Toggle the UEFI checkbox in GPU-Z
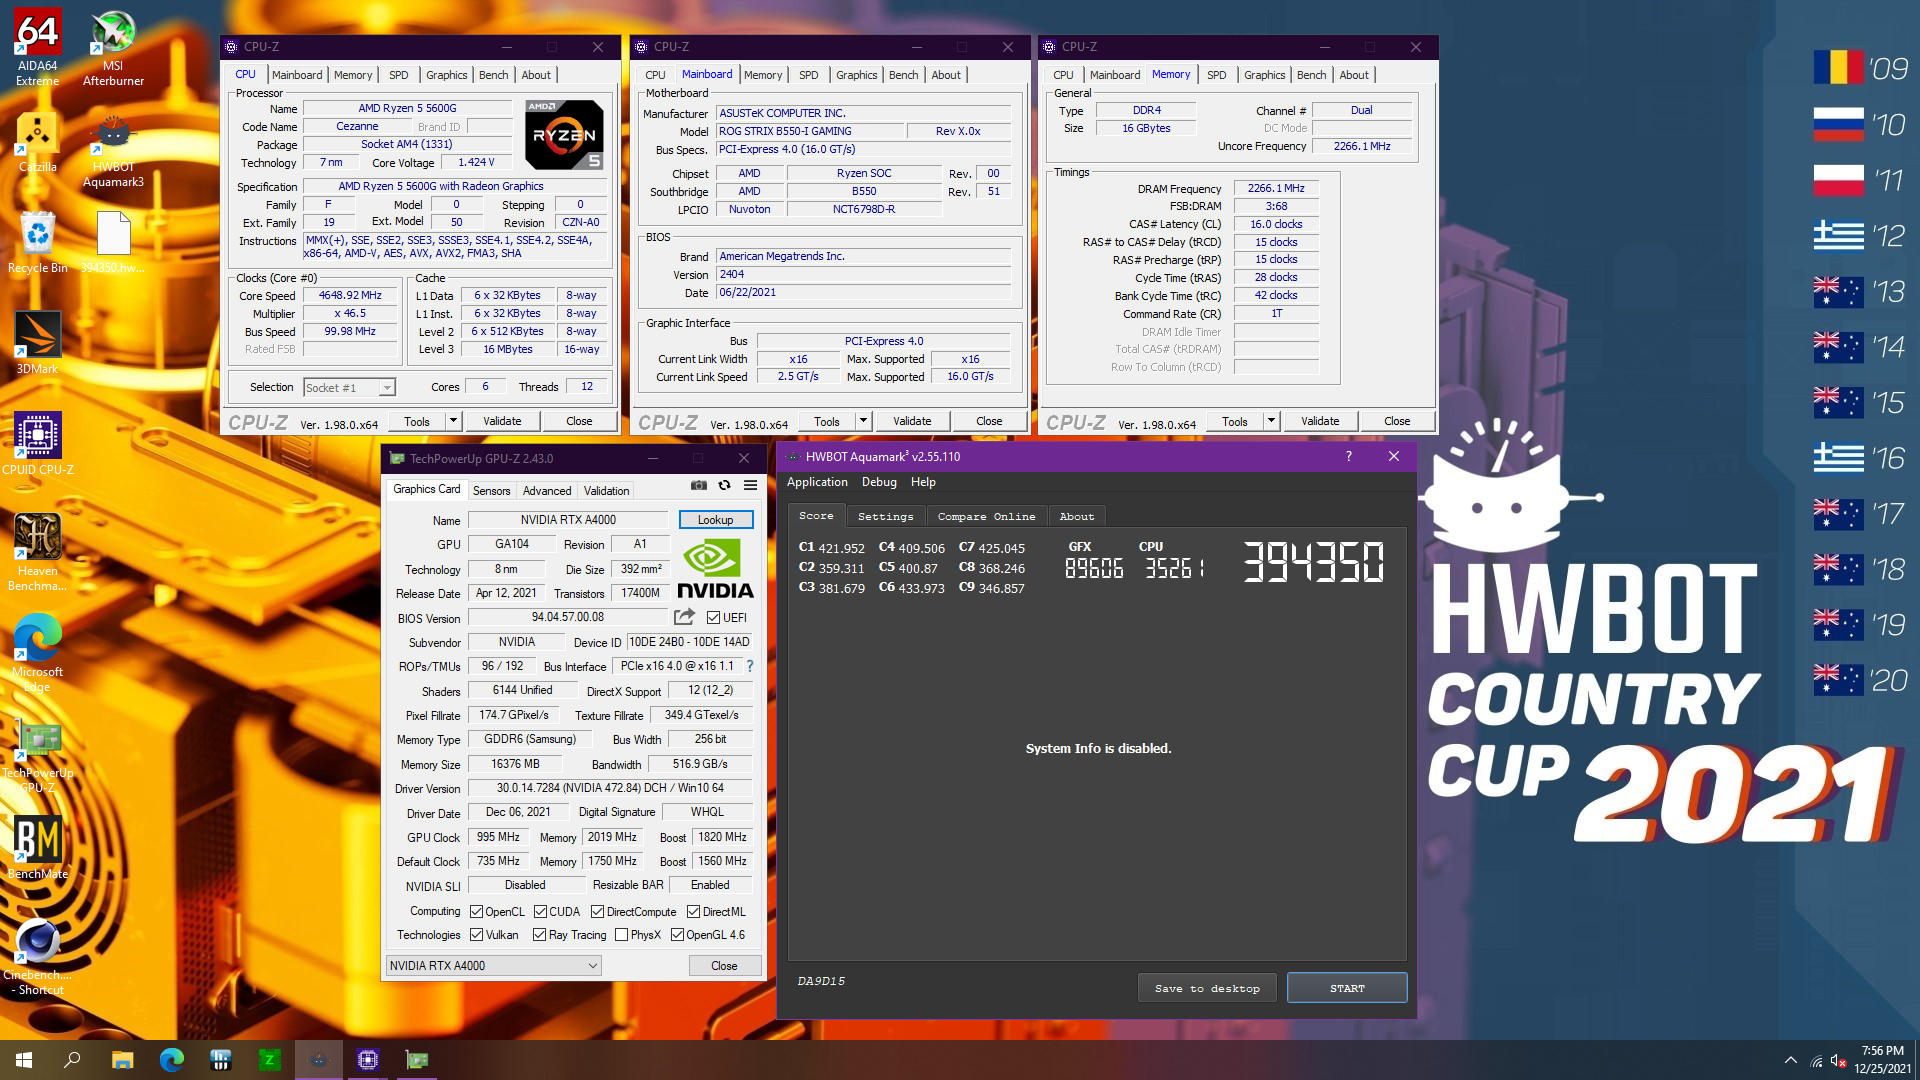 713,618
